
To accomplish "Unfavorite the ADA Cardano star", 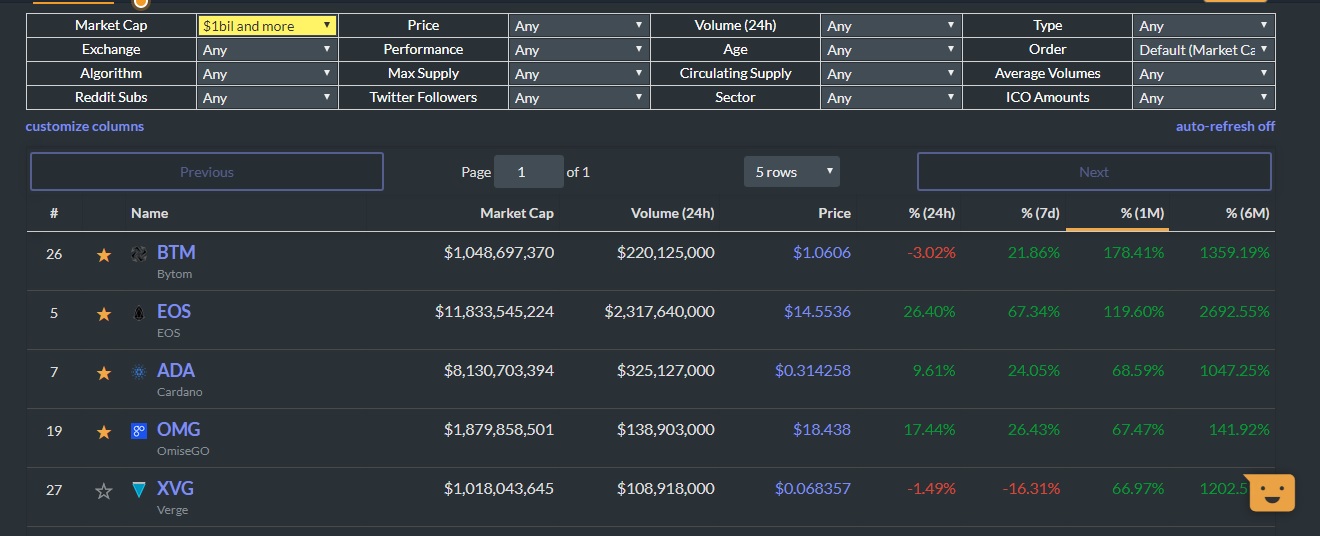I will pos(103,373).
